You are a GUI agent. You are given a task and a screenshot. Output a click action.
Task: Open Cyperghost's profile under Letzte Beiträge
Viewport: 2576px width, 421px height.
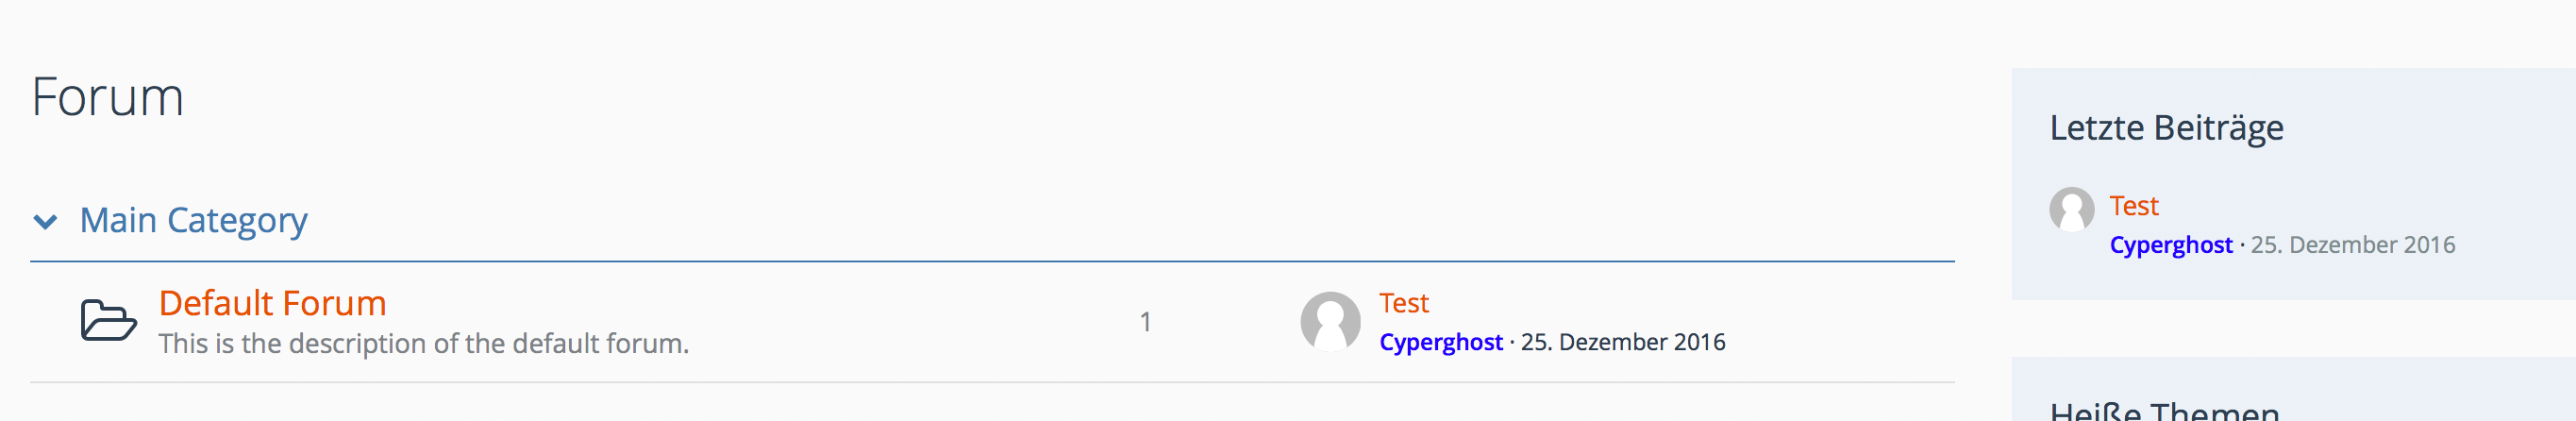2170,245
